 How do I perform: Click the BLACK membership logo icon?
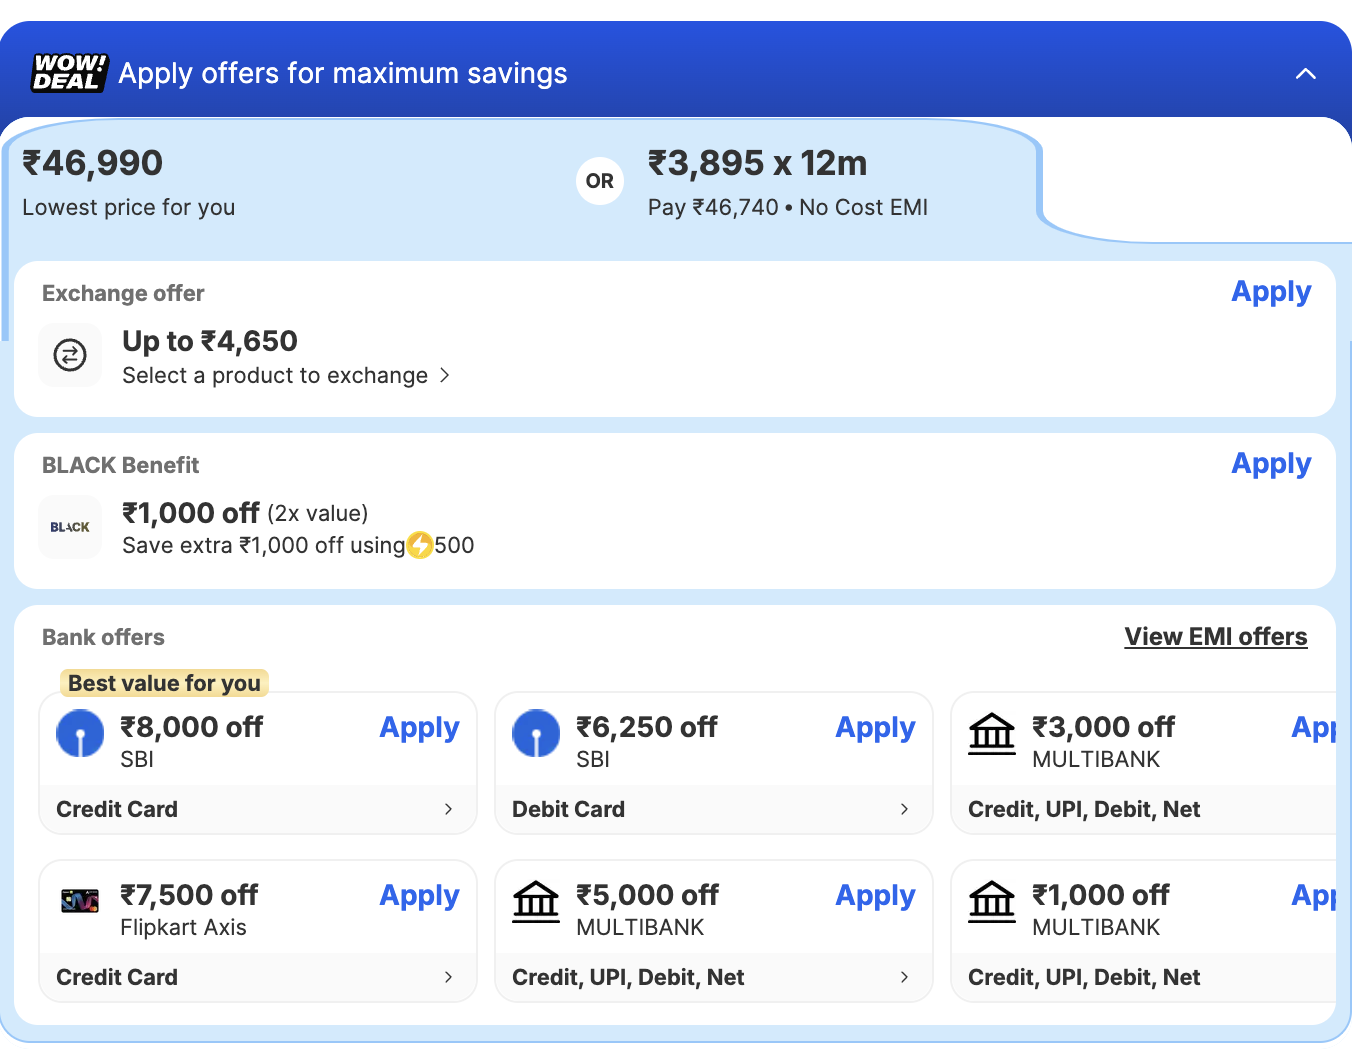(x=70, y=527)
